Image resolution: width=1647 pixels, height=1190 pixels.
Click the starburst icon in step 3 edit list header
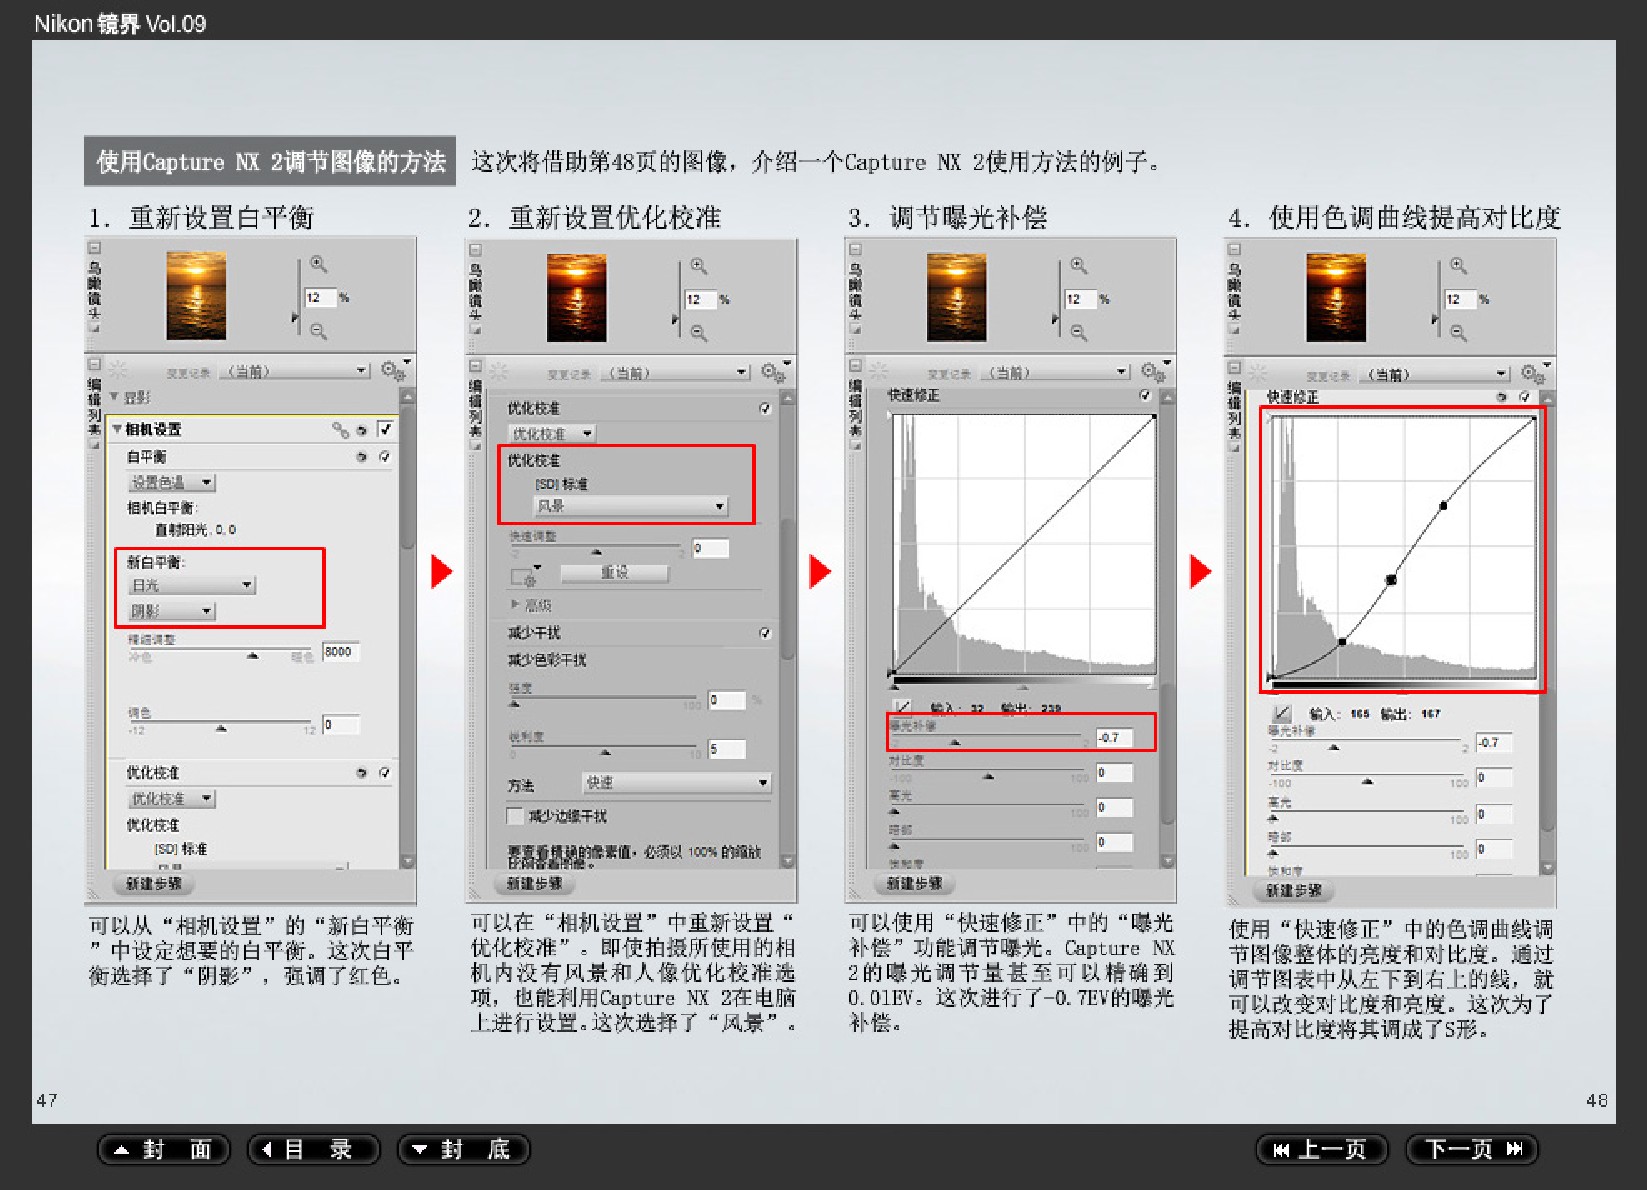(879, 371)
